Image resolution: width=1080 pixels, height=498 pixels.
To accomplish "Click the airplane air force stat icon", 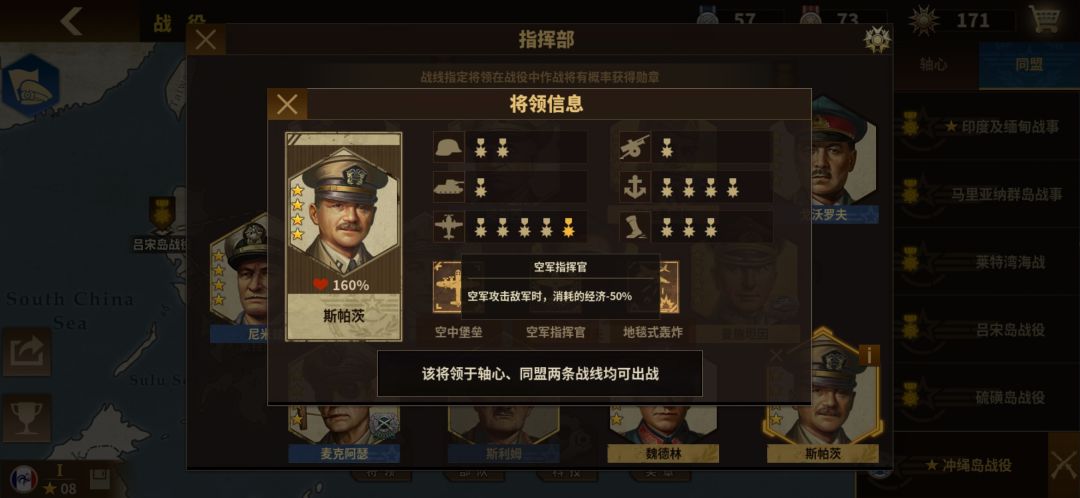I will coord(448,227).
